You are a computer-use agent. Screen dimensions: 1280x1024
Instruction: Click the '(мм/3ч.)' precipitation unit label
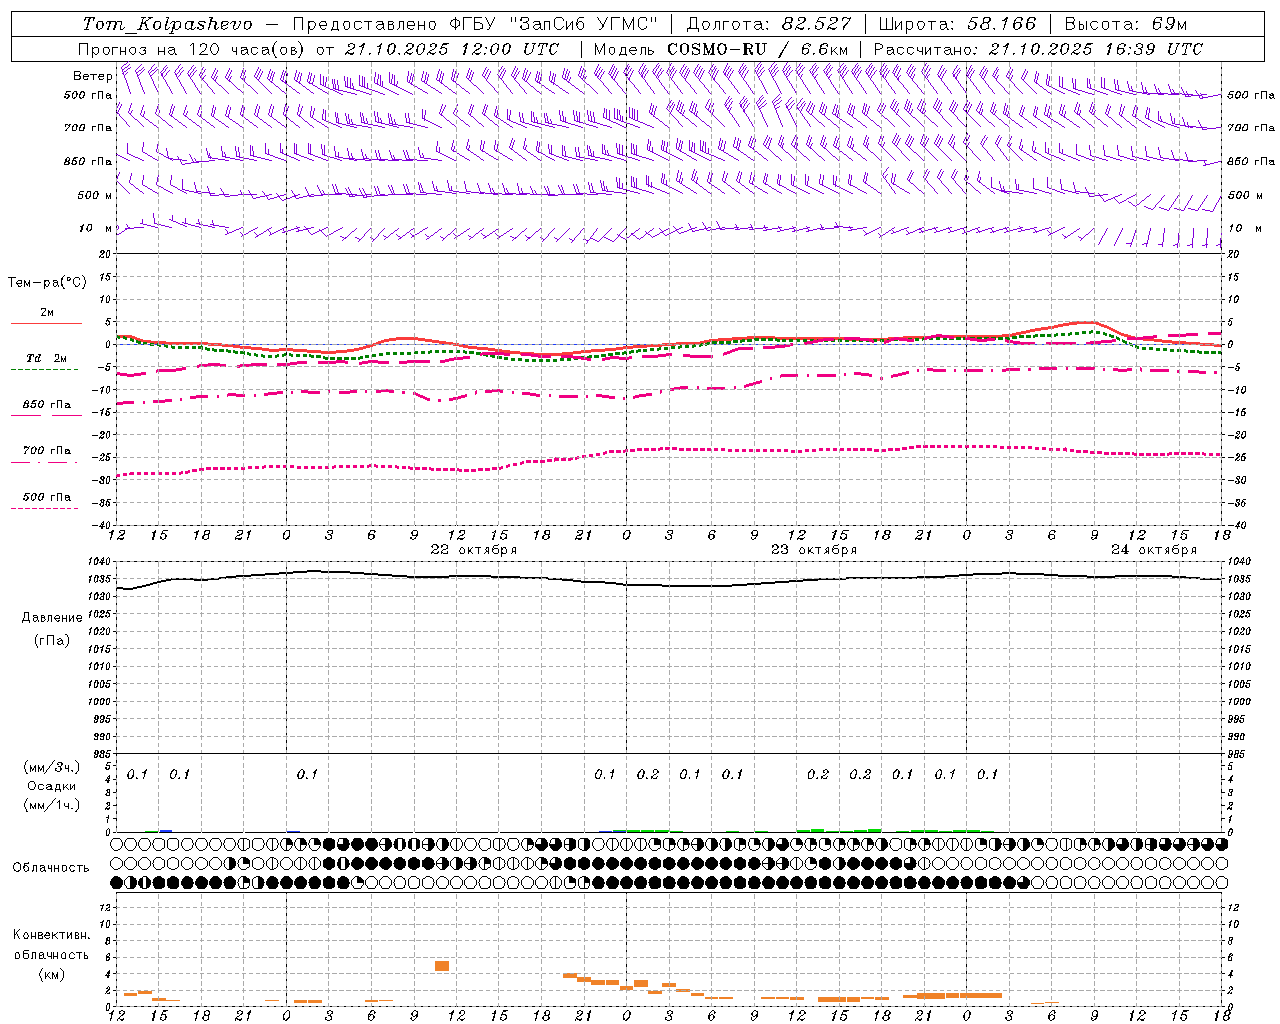pos(52,767)
